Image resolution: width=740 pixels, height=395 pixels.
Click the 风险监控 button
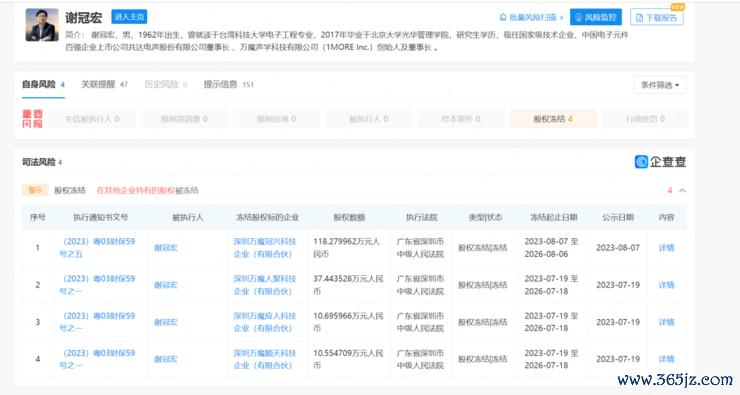coord(596,17)
